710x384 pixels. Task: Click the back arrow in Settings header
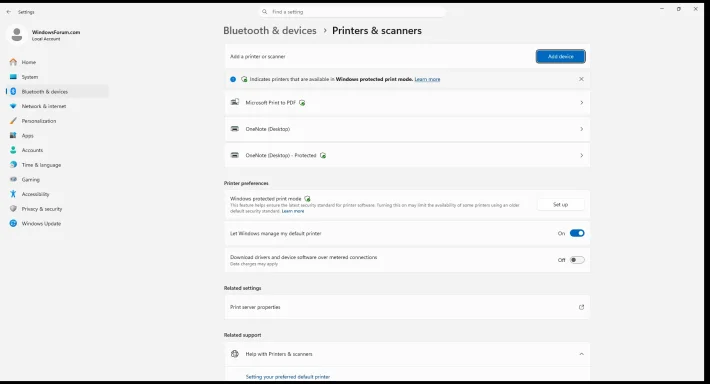9,12
